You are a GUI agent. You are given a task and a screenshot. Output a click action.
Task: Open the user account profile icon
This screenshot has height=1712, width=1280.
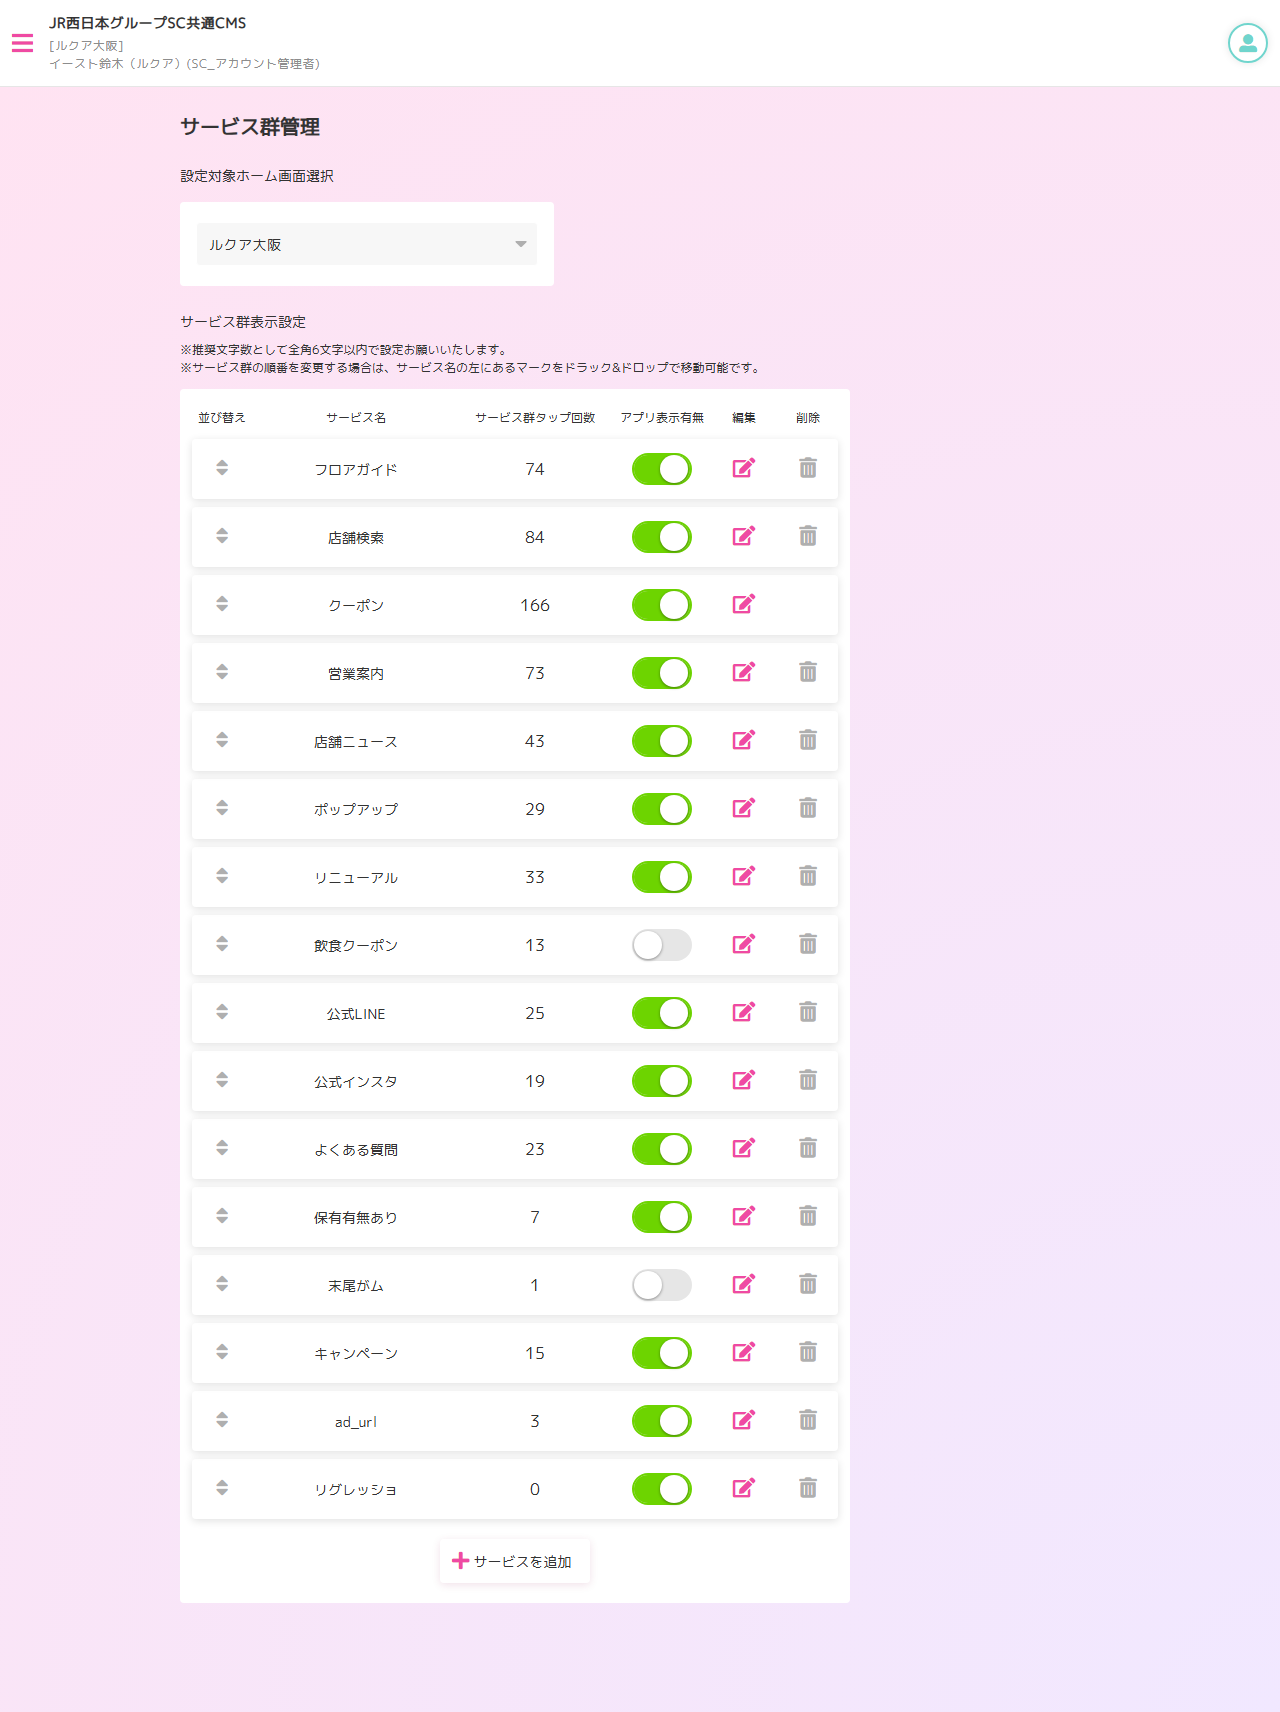point(1247,43)
